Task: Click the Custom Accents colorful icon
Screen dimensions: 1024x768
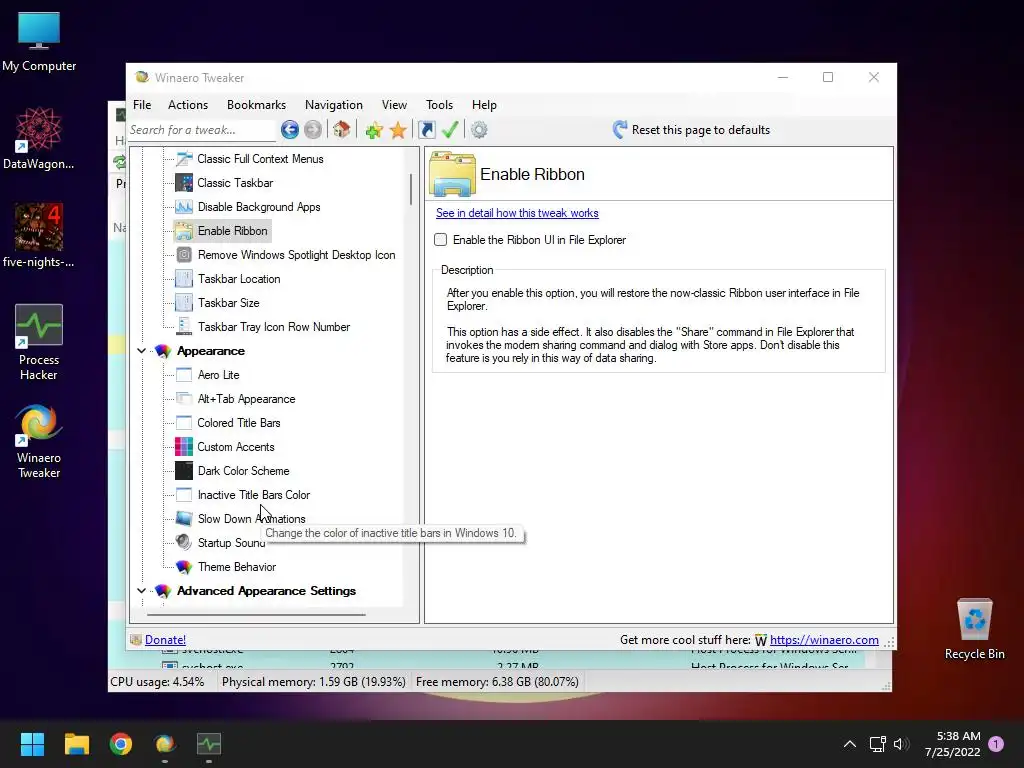Action: 184,447
